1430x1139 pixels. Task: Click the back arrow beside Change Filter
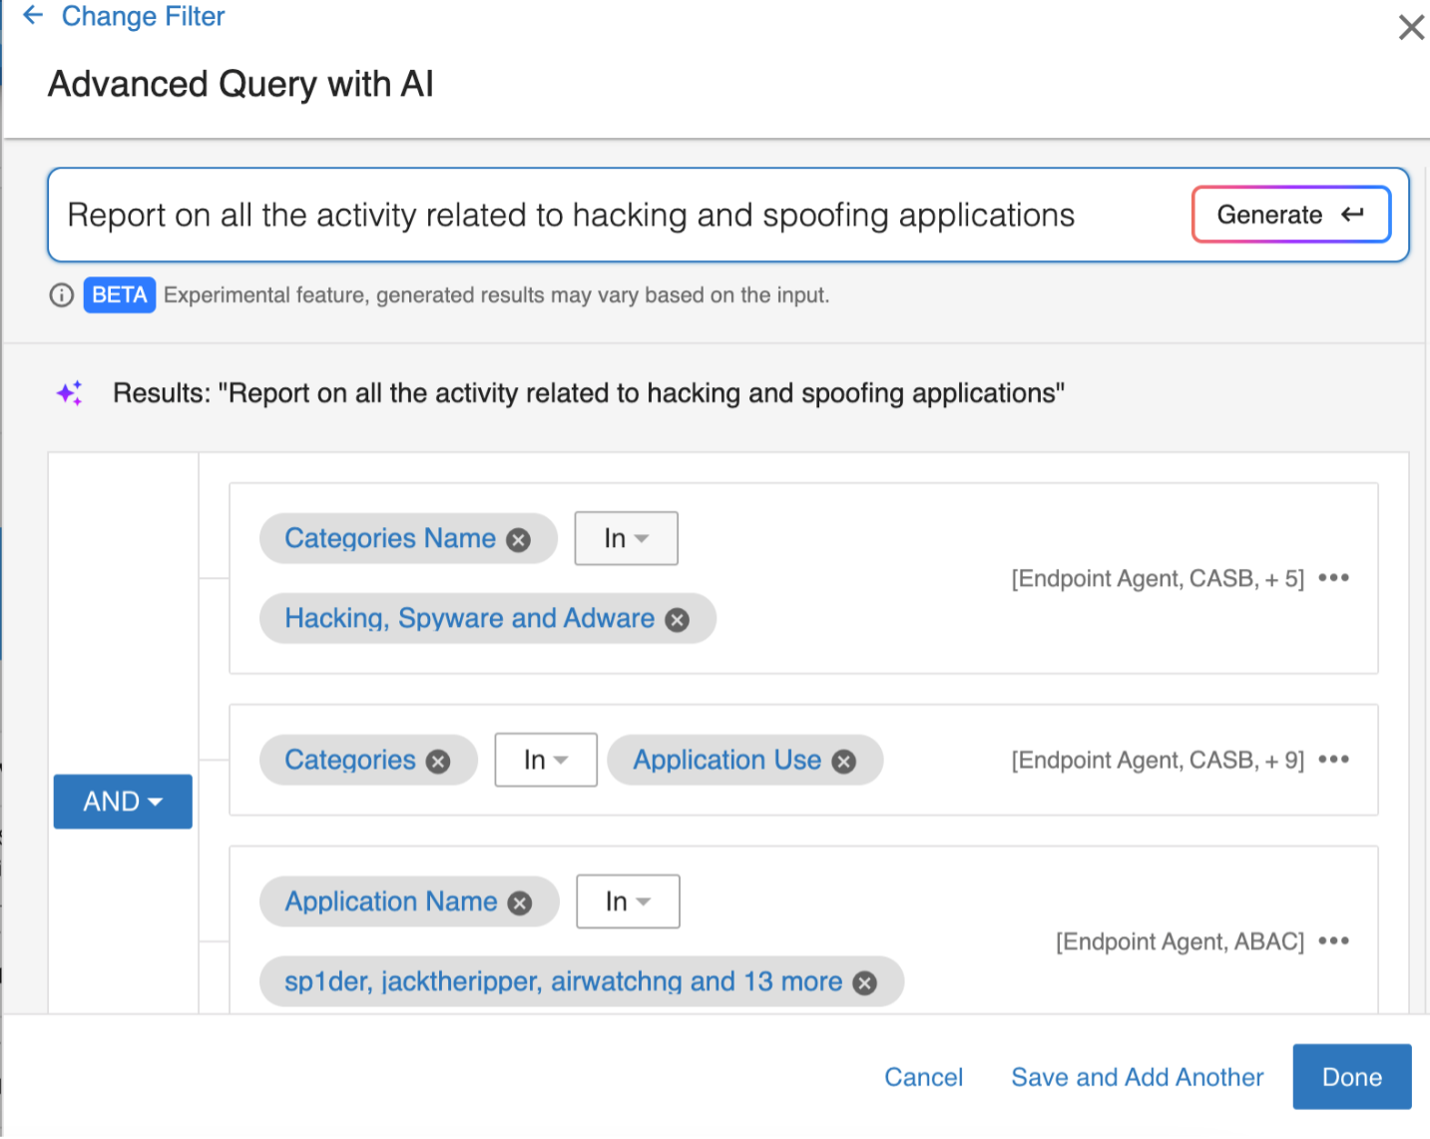31,16
